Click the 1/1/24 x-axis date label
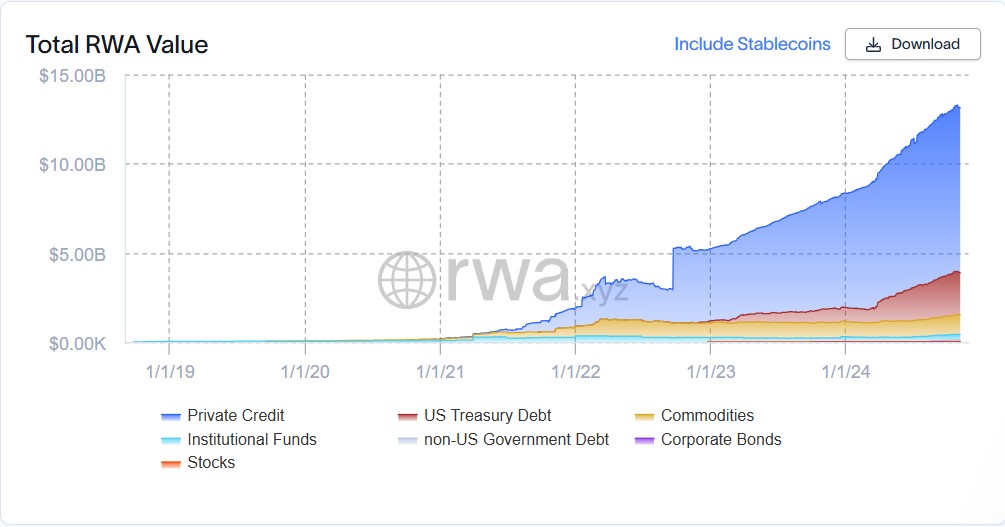The height and width of the screenshot is (527, 1005). 845,371
